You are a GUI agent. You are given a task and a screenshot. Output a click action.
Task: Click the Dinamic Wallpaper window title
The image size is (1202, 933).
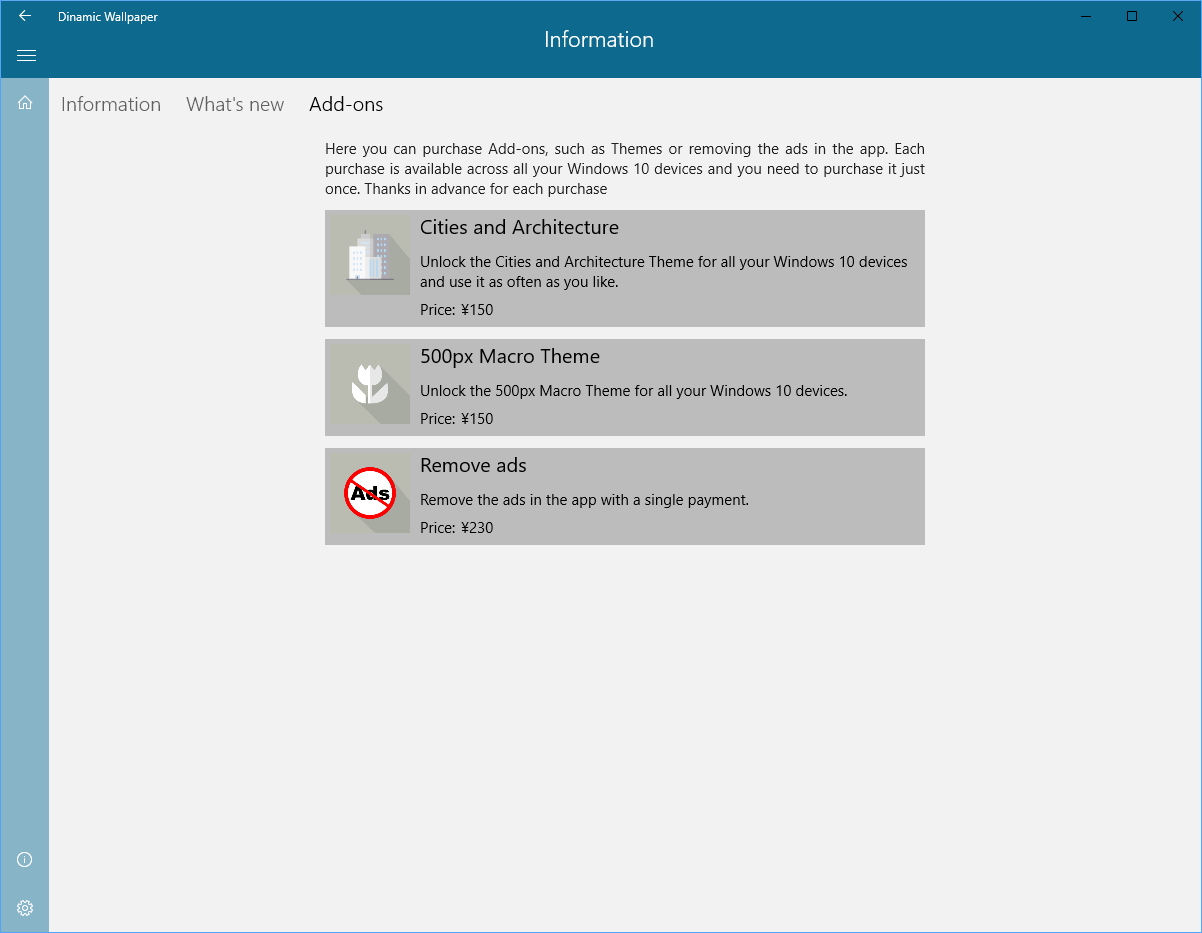point(108,17)
